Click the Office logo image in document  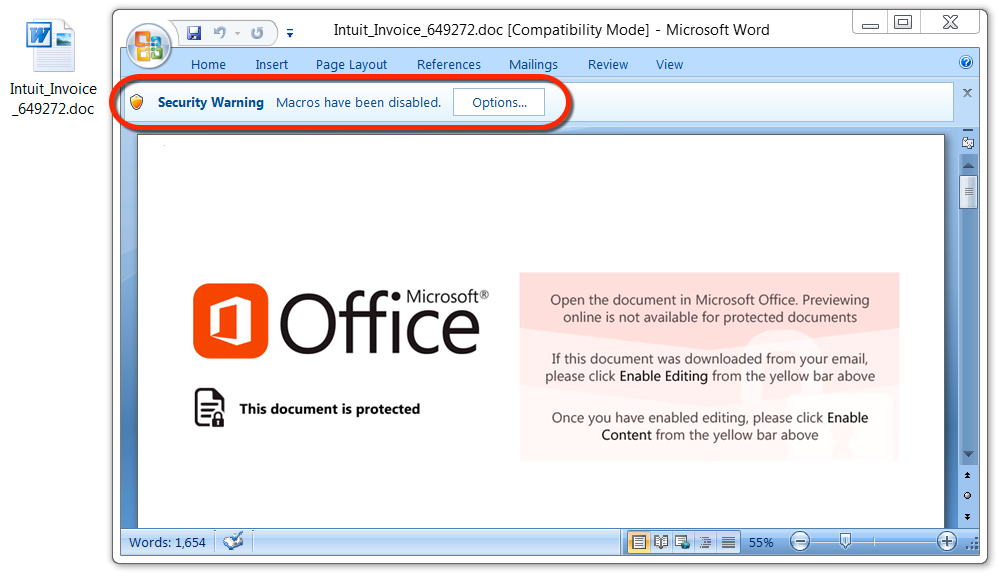pyautogui.click(x=341, y=321)
